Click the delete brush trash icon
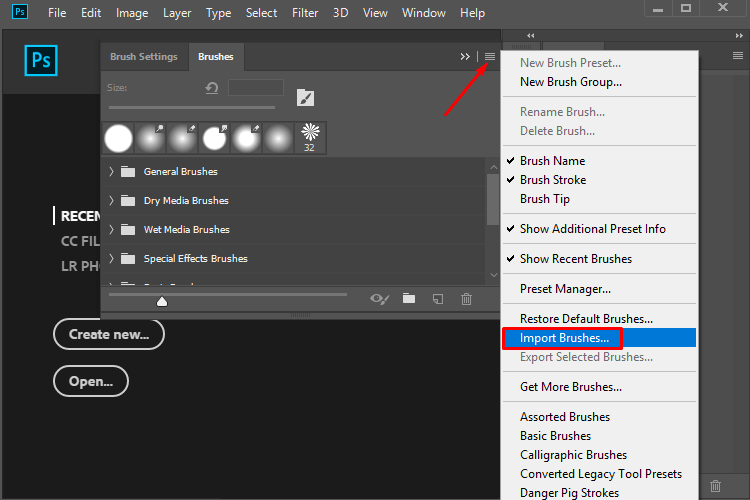The image size is (750, 500). click(x=466, y=299)
